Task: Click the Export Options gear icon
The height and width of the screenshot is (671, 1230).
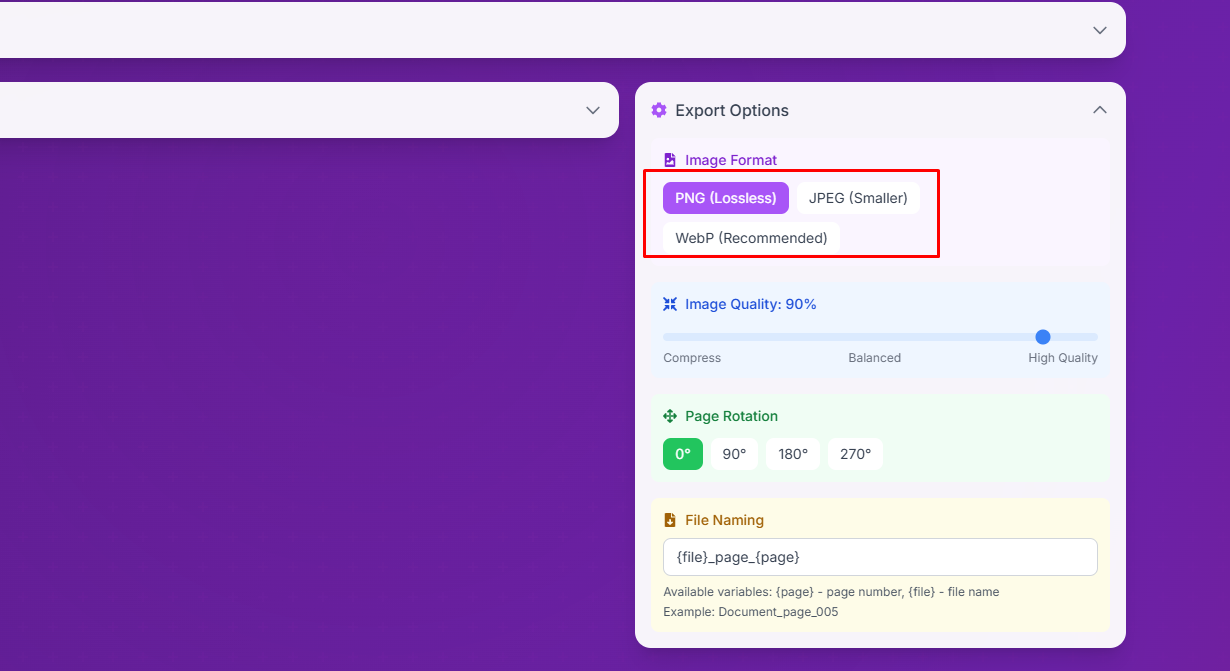Action: click(x=658, y=110)
